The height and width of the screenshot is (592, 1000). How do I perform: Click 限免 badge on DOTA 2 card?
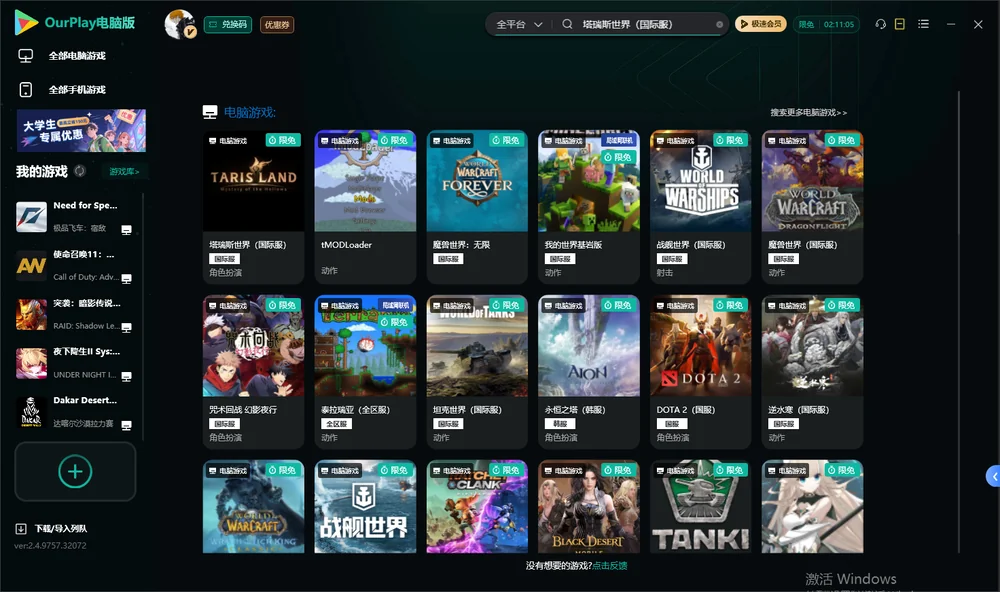pos(730,305)
